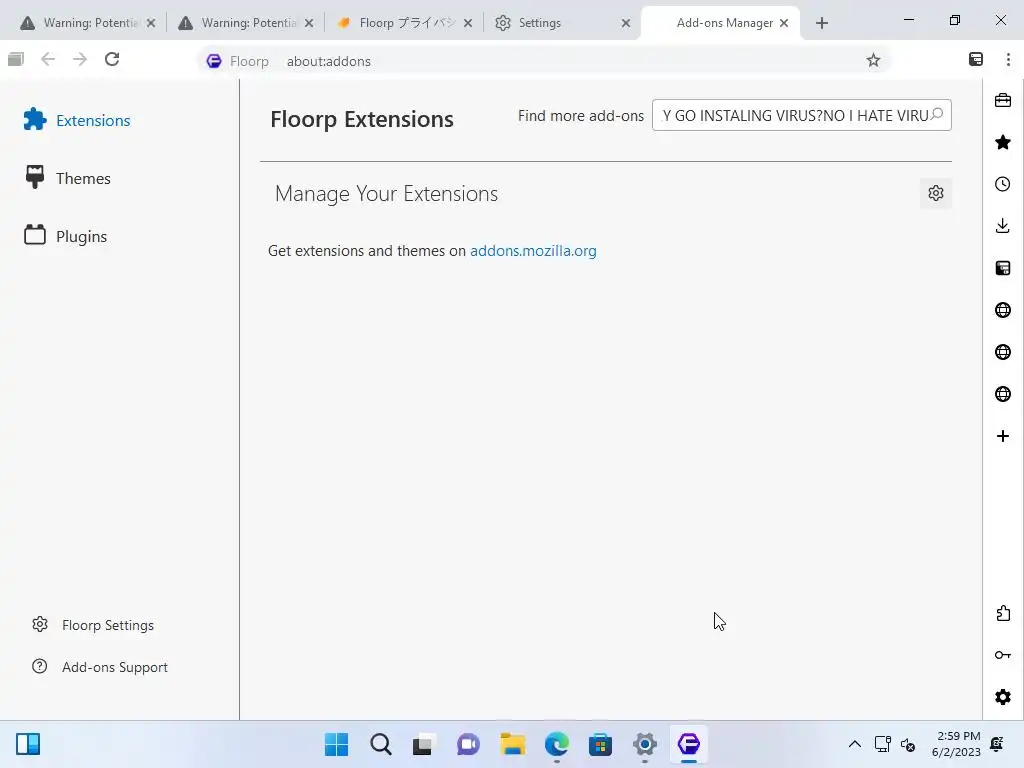1024x768 pixels.
Task: Click the search magnifier icon in add-ons field
Action: (x=936, y=114)
